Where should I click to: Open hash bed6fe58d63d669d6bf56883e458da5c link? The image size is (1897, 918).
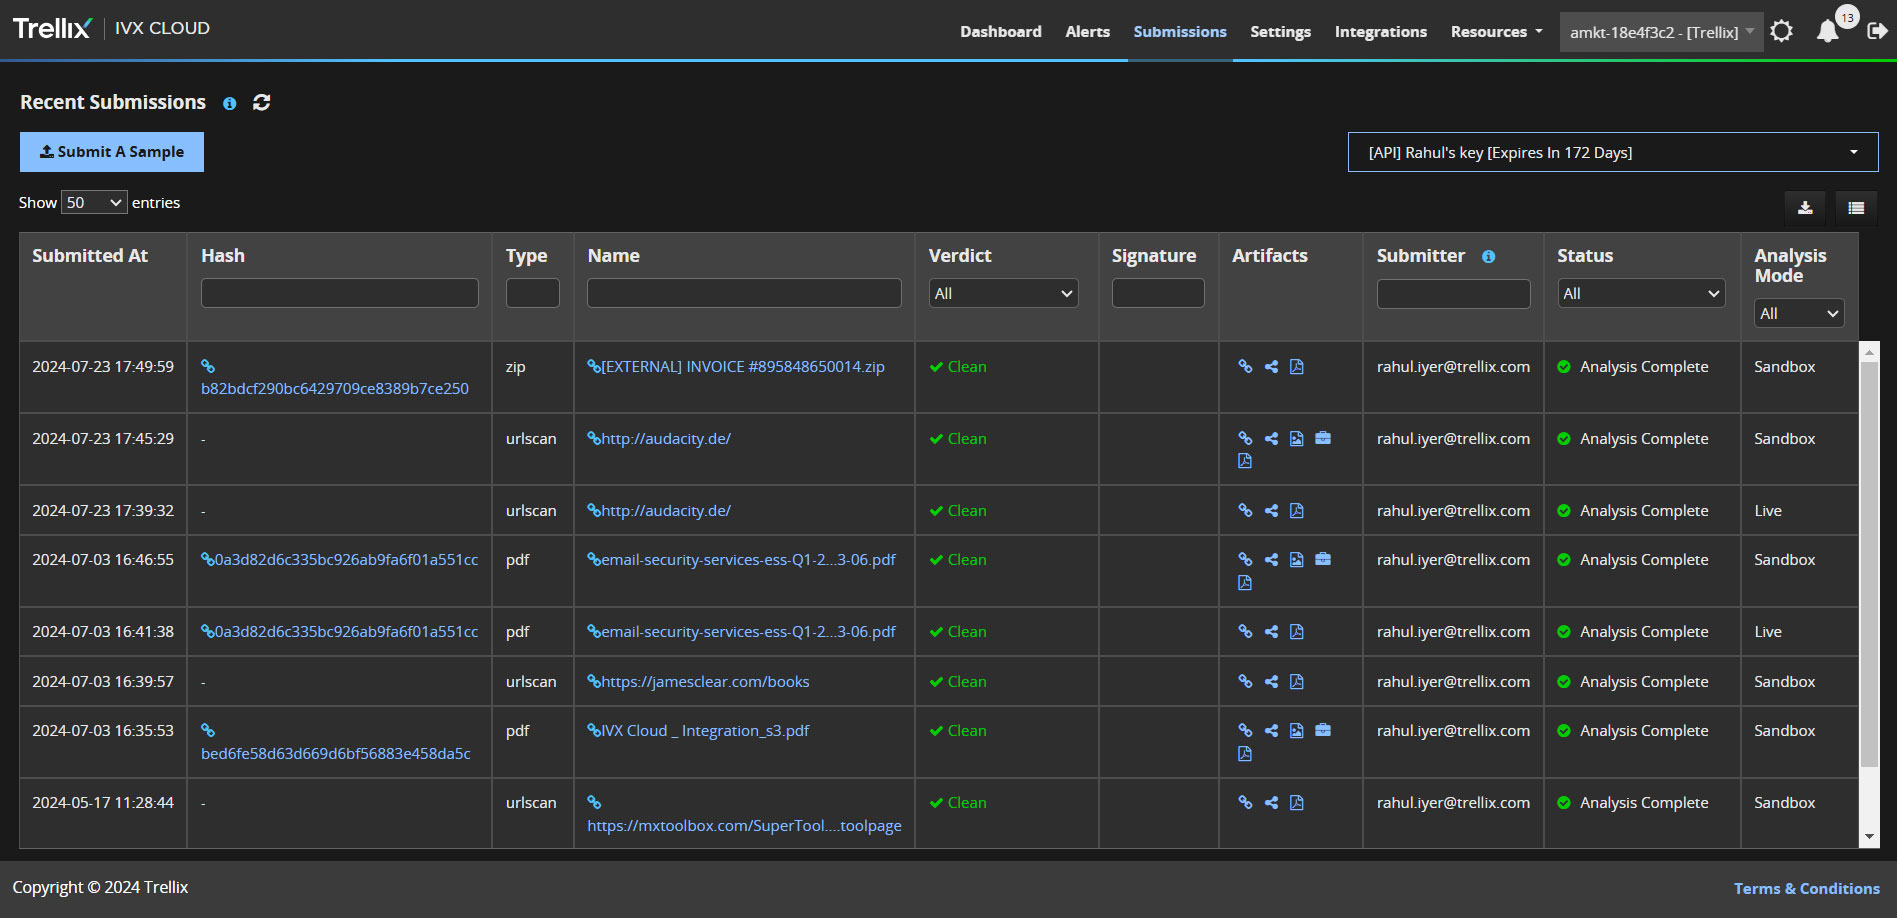coord(335,754)
